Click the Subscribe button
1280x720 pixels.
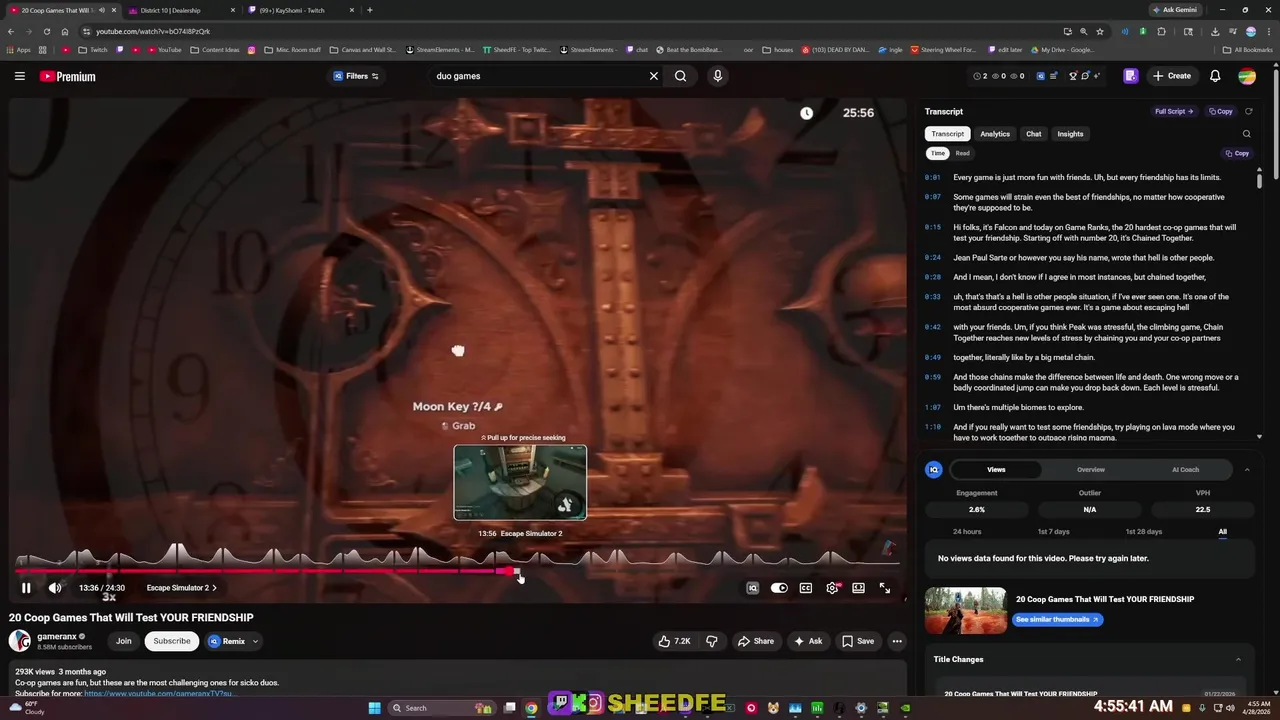pyautogui.click(x=172, y=641)
